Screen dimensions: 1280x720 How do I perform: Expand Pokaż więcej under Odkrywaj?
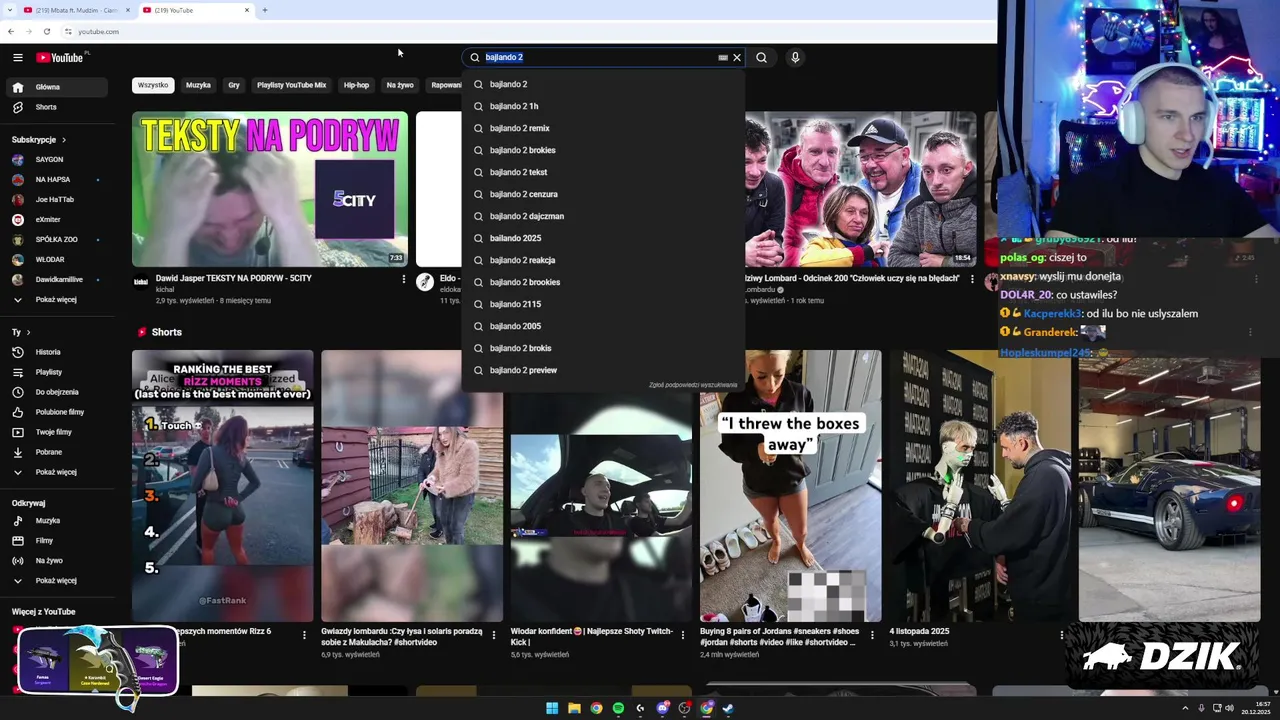[x=58, y=581]
